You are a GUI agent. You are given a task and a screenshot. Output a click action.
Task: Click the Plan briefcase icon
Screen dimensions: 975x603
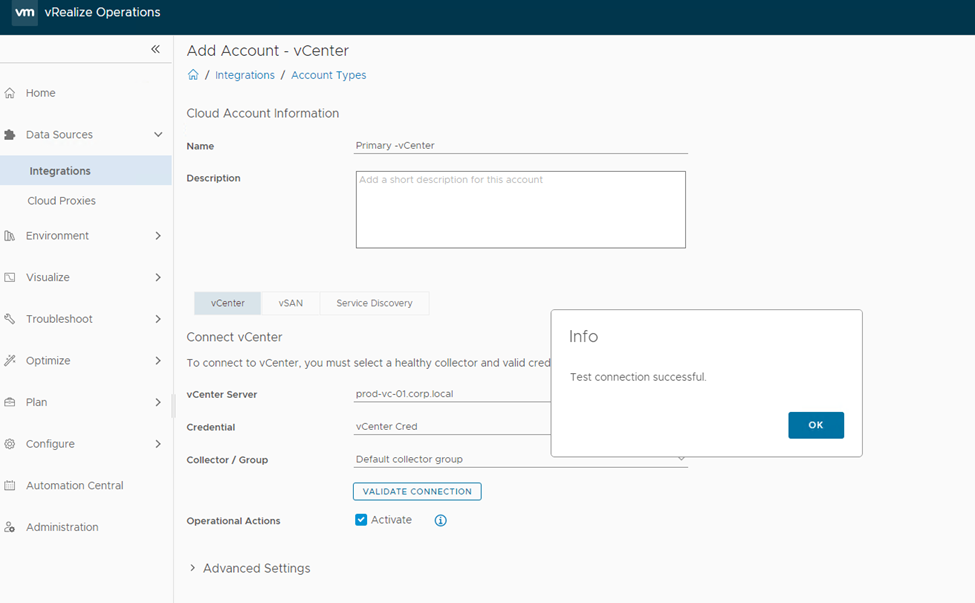[x=10, y=402]
